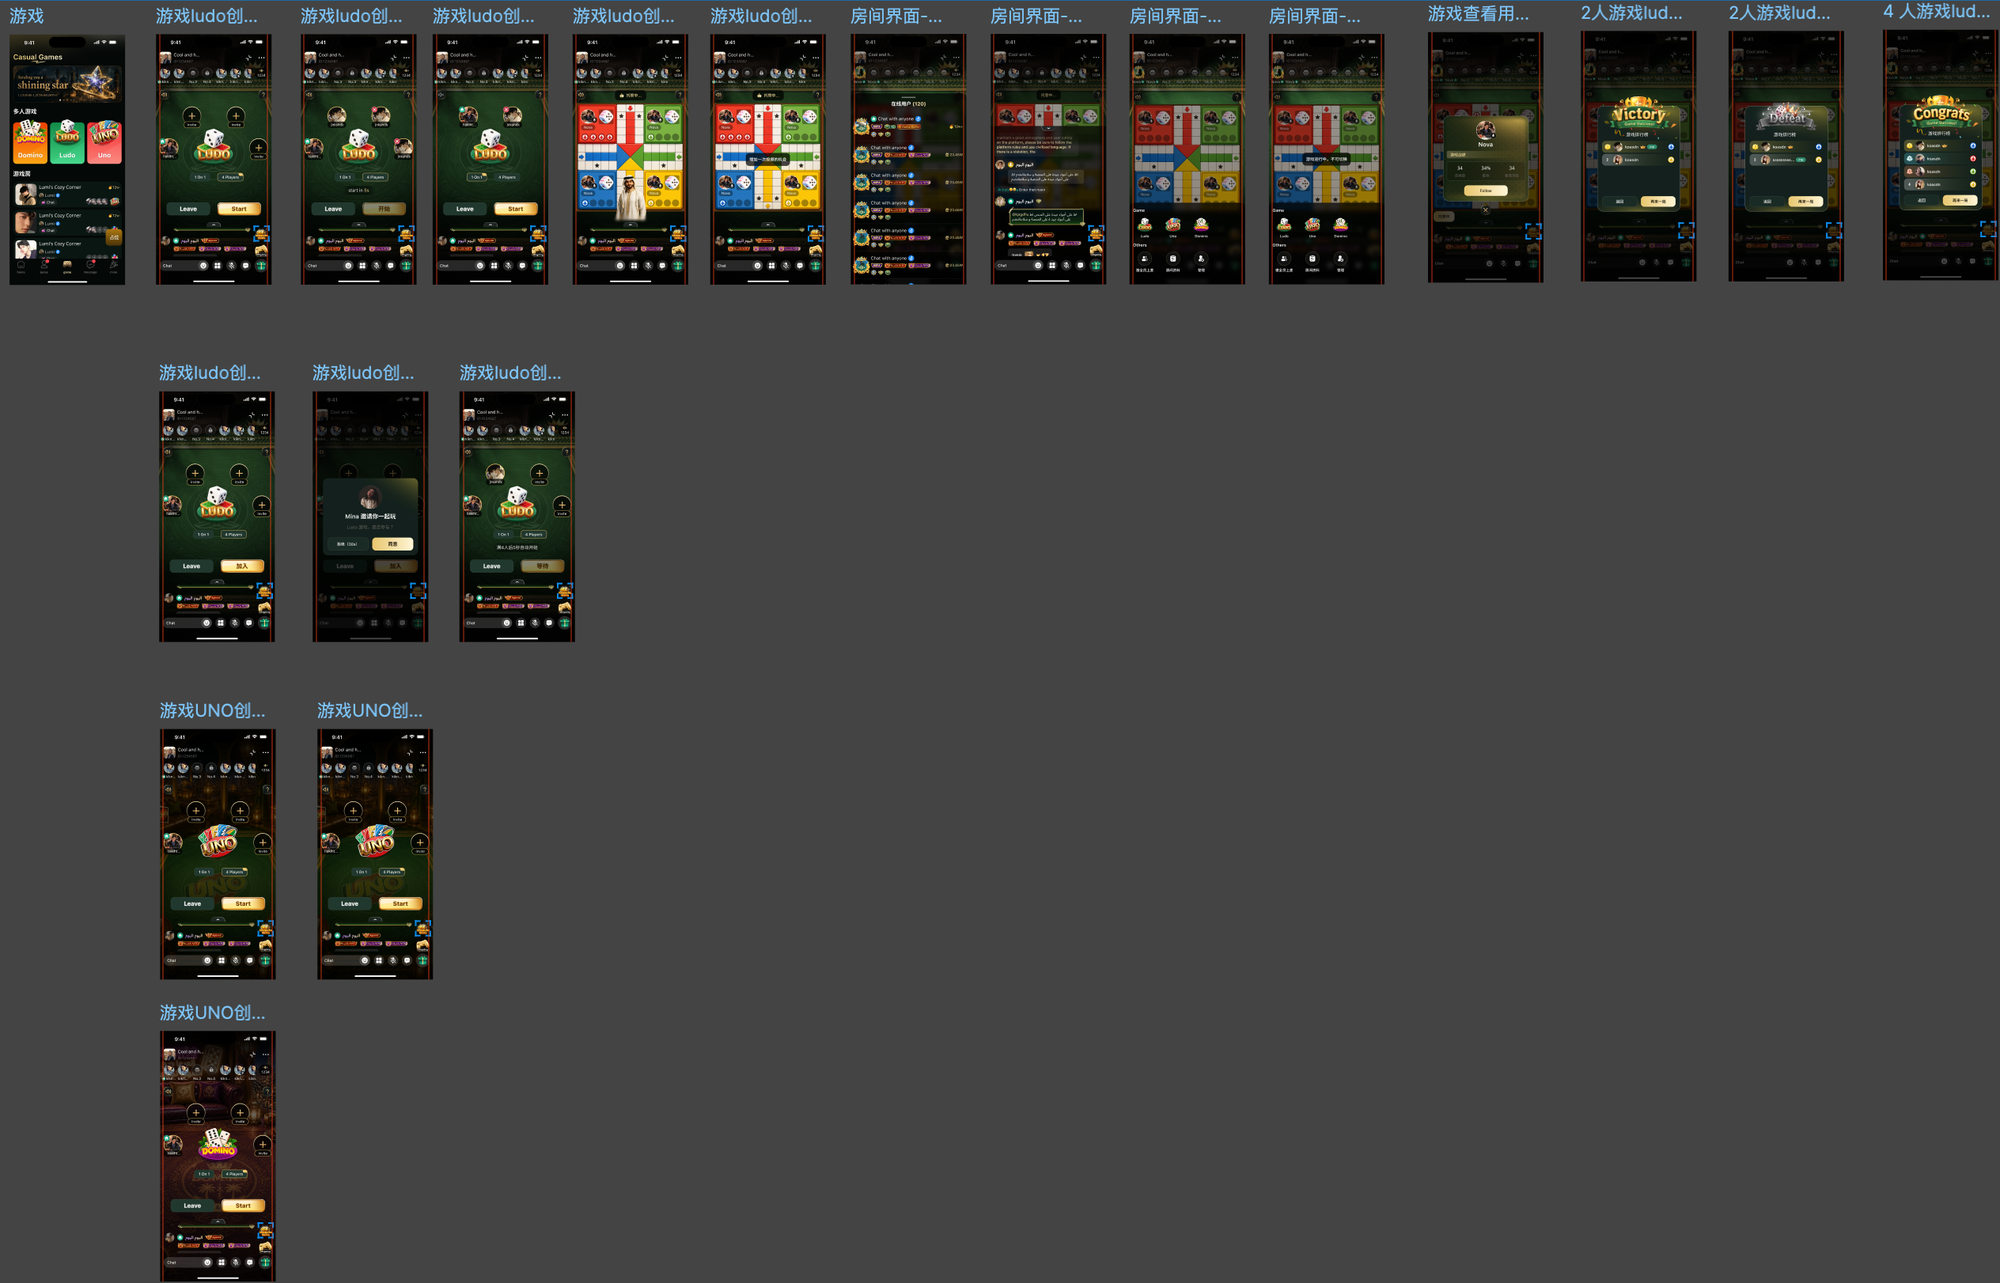
Task: Click the dark decline button in Mina's invitation
Action: pos(348,544)
